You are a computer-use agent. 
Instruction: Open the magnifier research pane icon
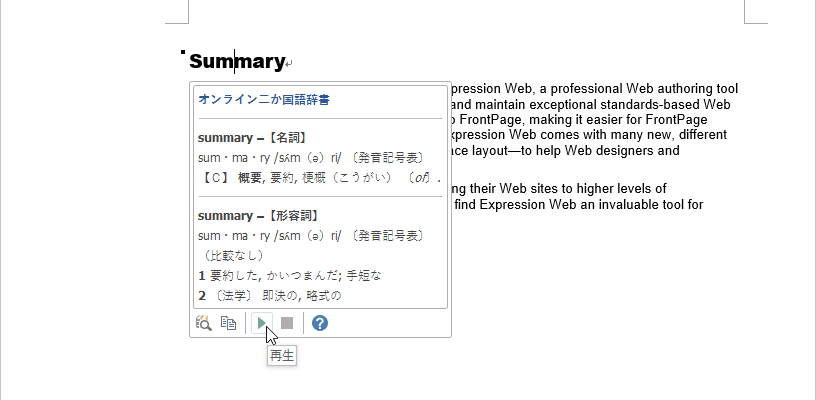(203, 323)
